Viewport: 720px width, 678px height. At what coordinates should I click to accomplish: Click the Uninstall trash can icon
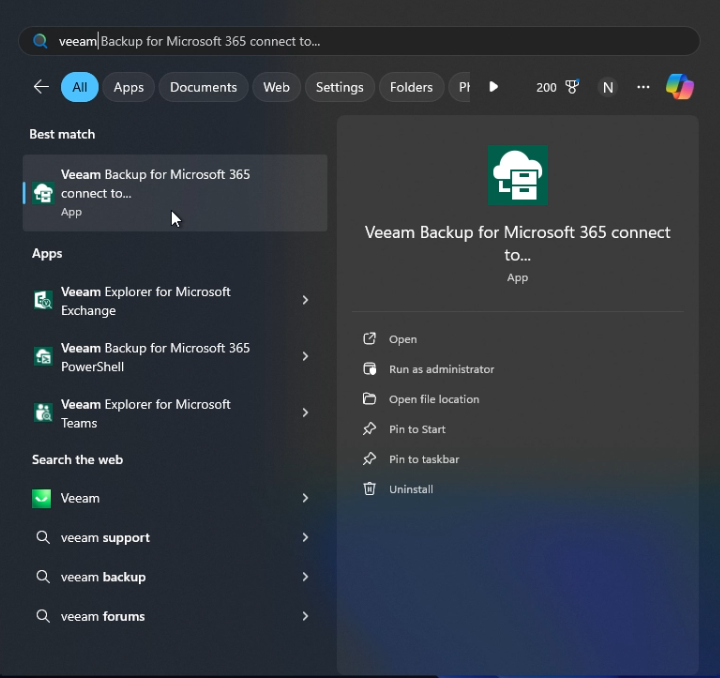(370, 488)
